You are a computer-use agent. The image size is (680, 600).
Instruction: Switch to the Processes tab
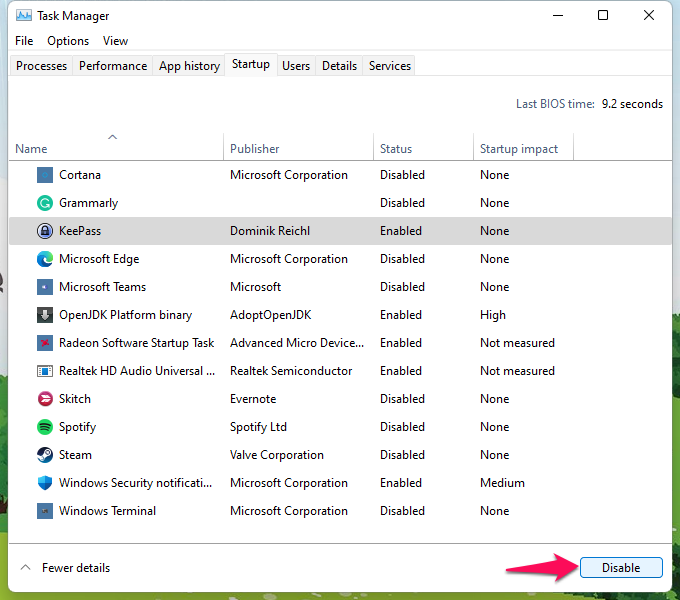41,66
